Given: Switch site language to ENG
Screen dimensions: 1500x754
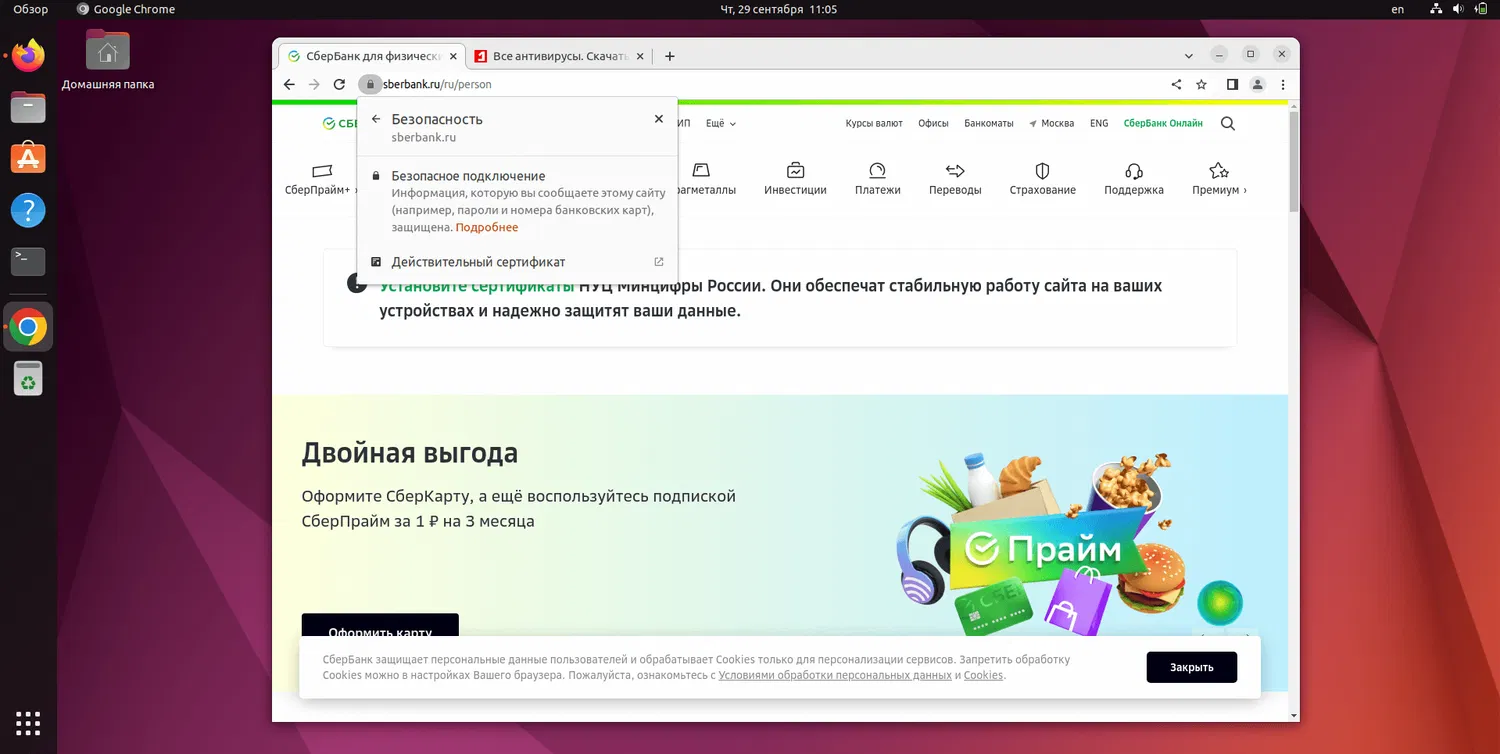Looking at the screenshot, I should point(1099,124).
